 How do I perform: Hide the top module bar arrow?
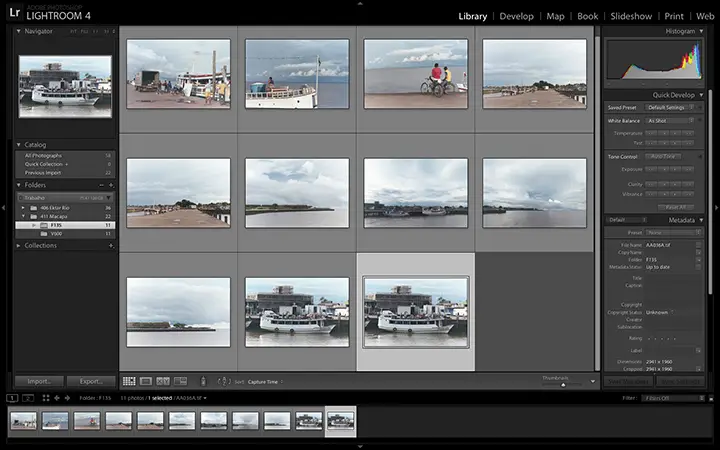coord(360,3)
